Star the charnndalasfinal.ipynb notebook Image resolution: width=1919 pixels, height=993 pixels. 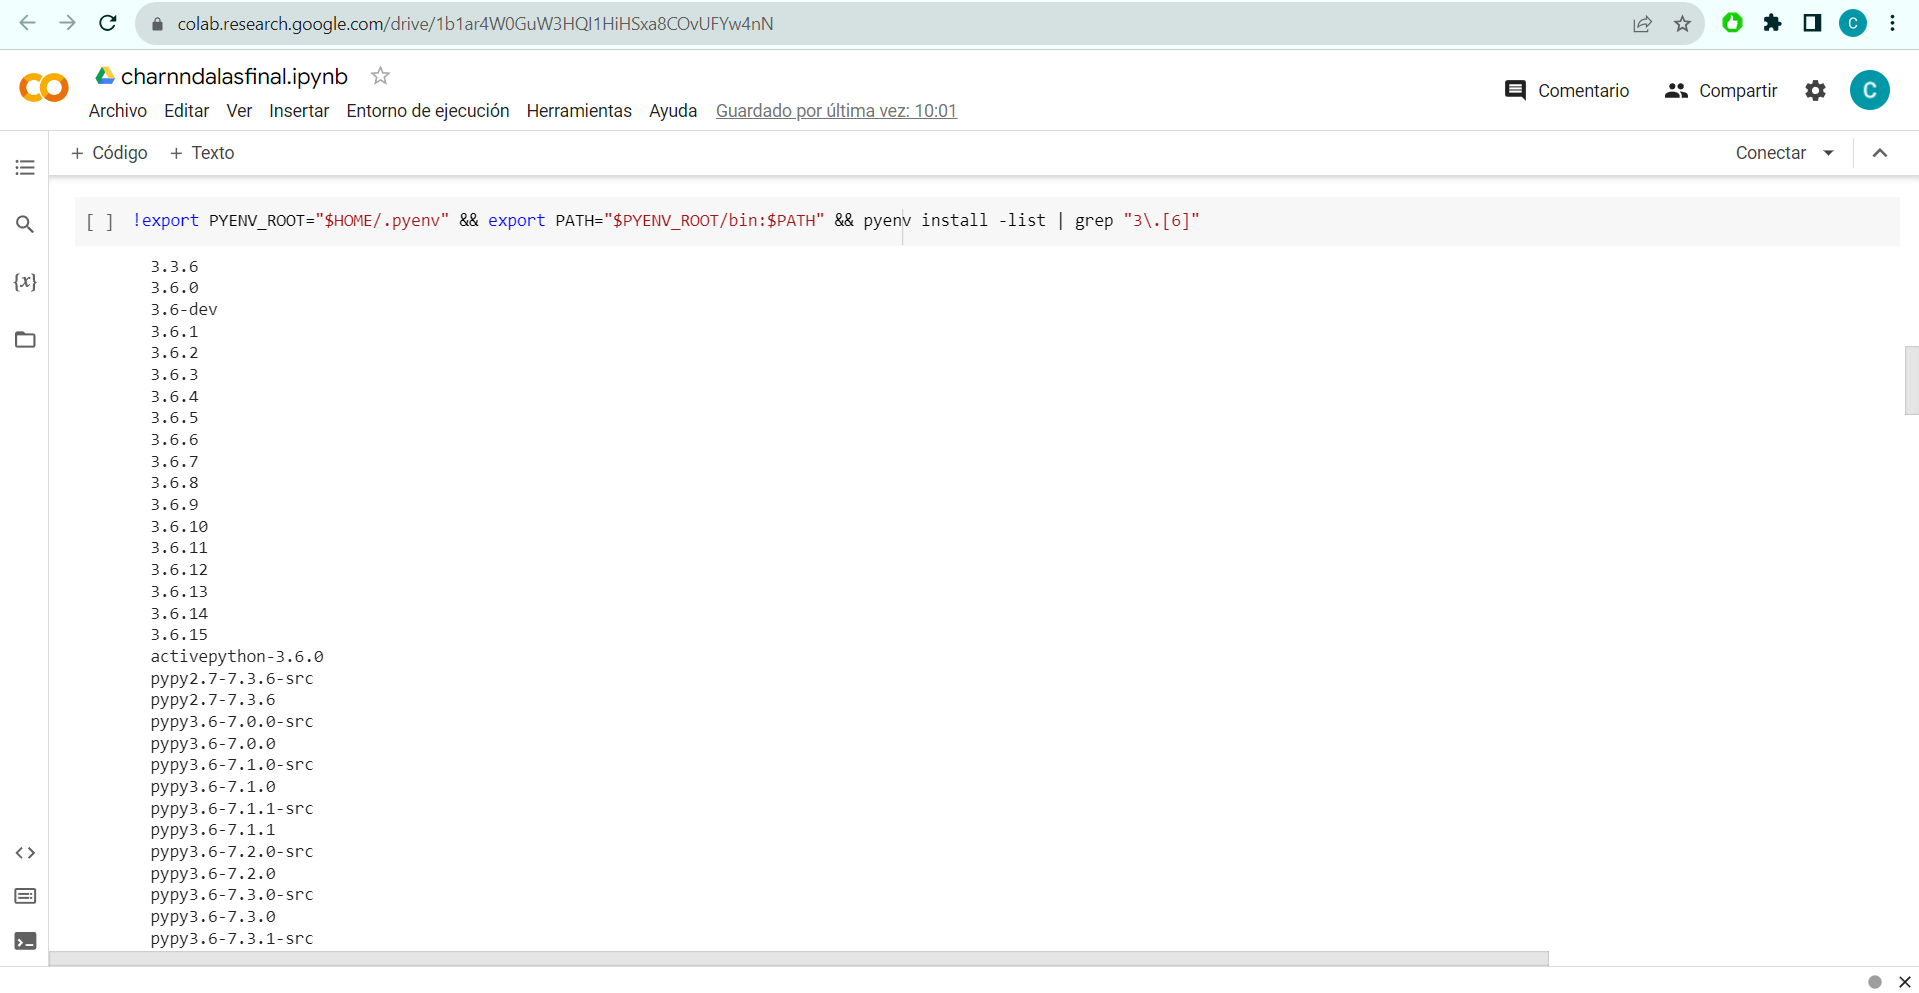point(380,76)
